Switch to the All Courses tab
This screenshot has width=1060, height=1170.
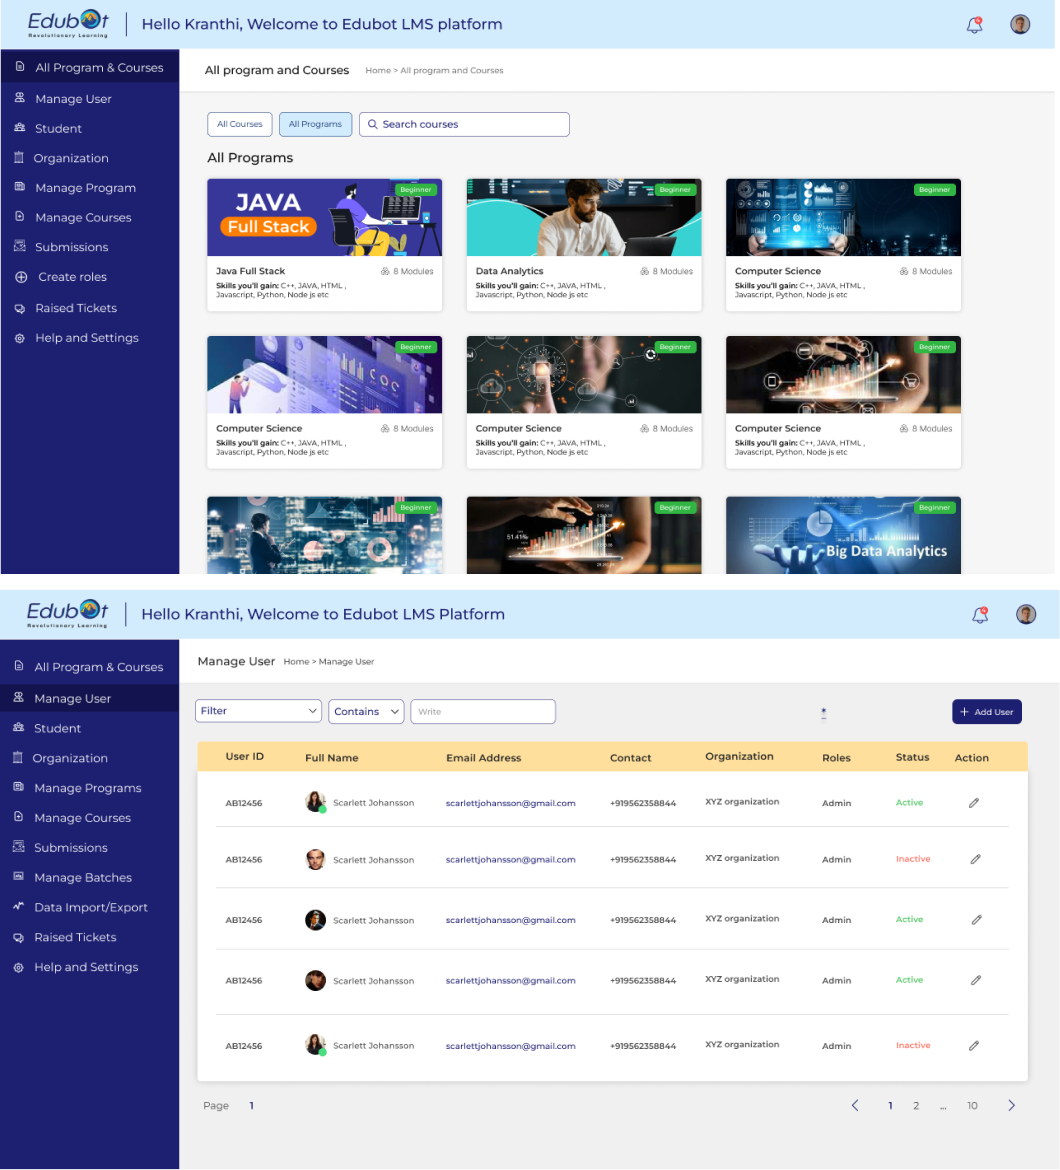tap(239, 124)
